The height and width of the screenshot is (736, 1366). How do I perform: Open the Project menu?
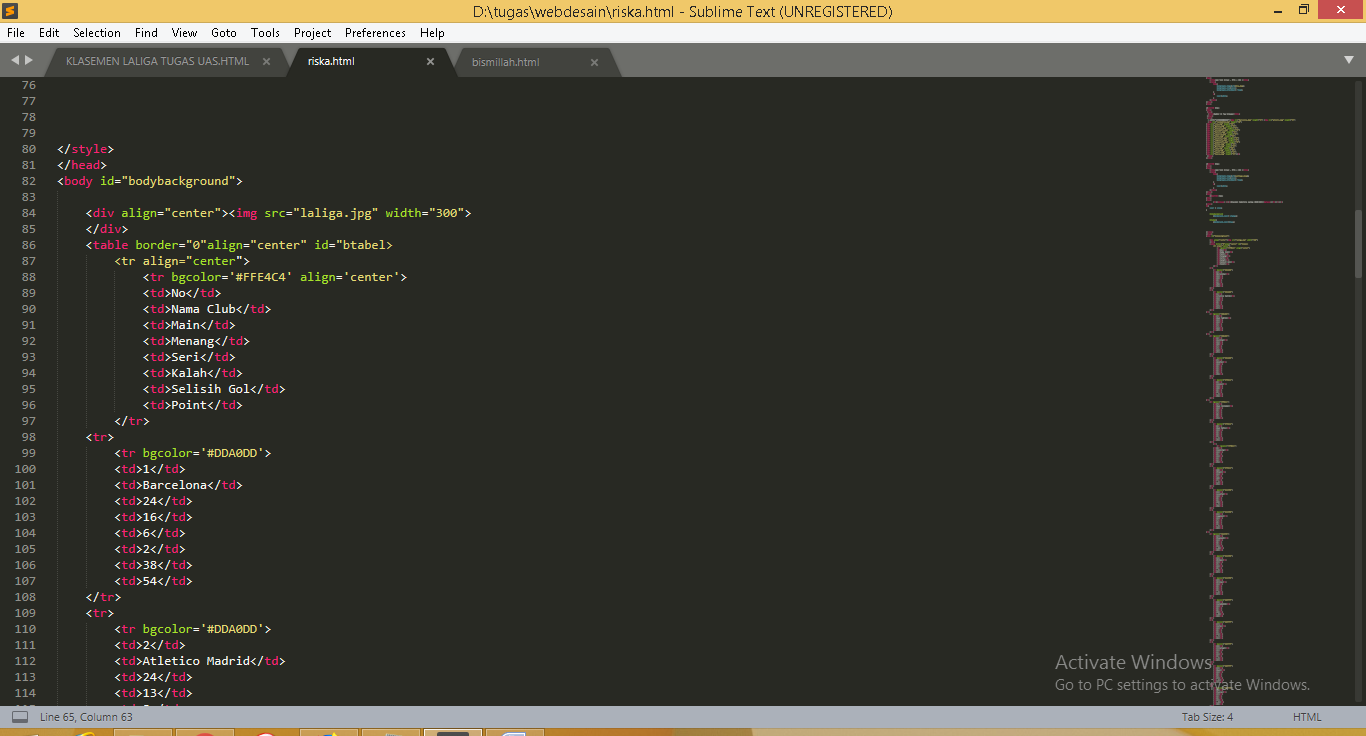coord(312,33)
